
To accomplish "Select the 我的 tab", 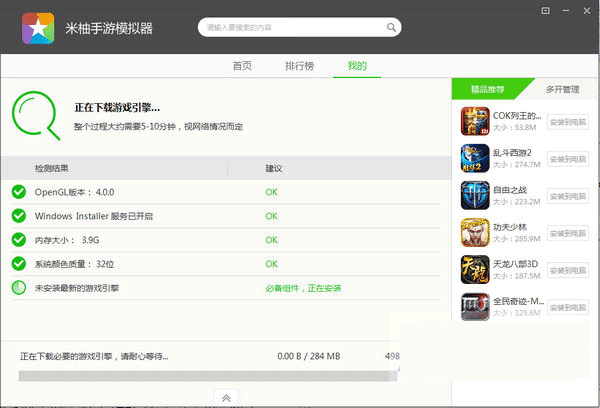I will [357, 66].
